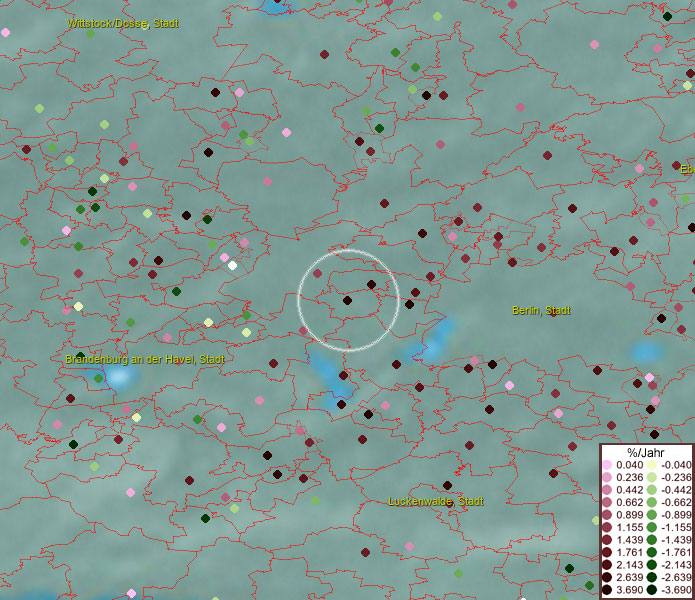695x600 pixels.
Task: Click the Brandenburg an der Havel, Stadt label
Action: (x=144, y=359)
